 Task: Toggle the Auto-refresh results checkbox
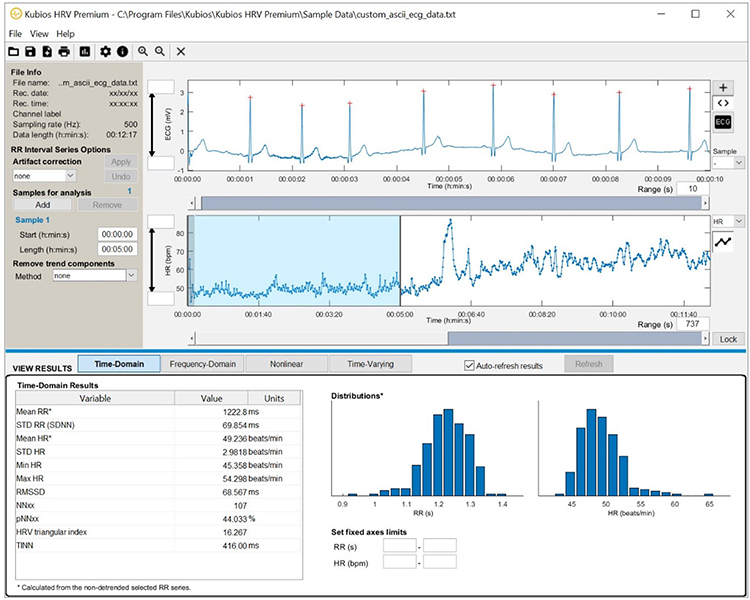(x=470, y=366)
